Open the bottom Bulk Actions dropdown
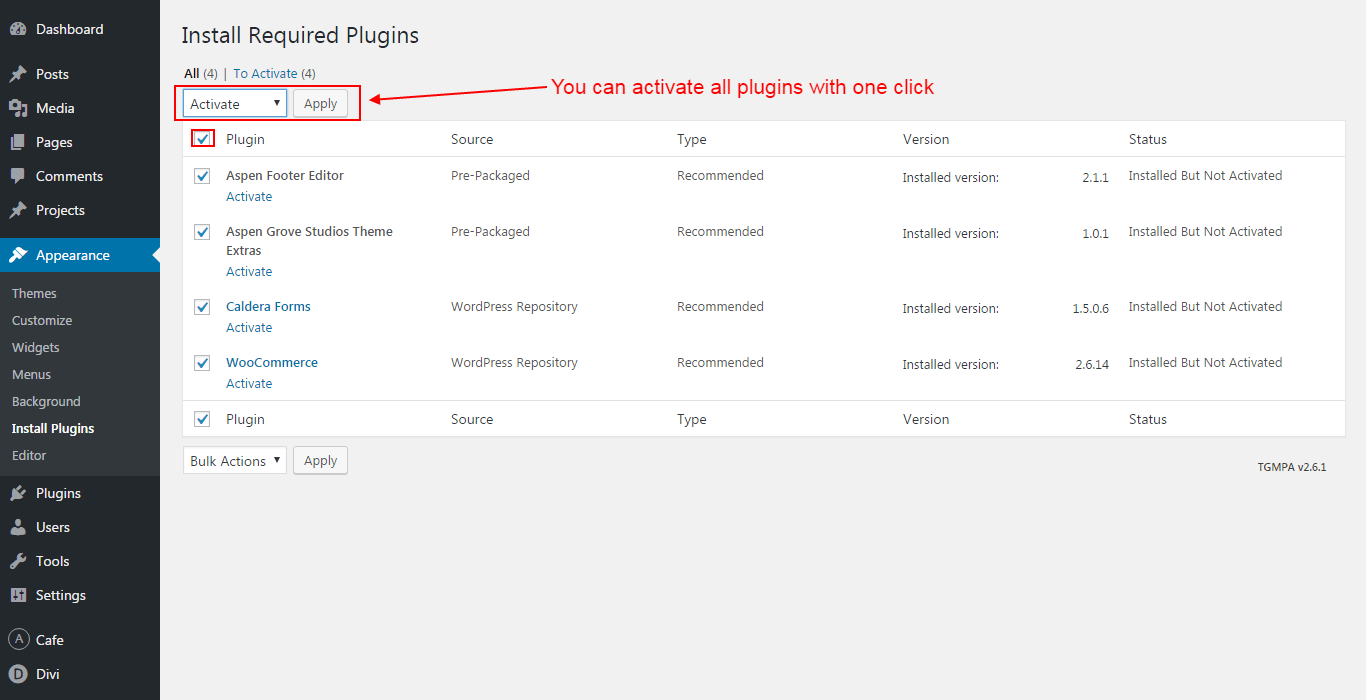 point(235,461)
